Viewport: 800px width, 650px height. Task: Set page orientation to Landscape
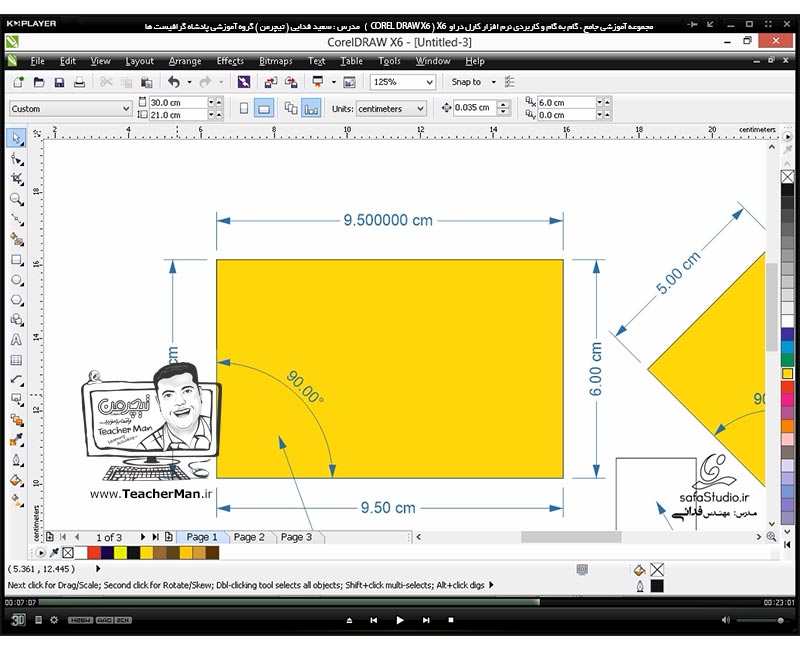click(x=264, y=108)
